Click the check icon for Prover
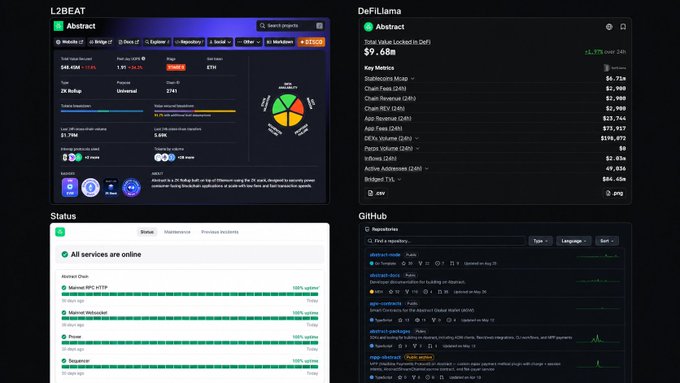The width and height of the screenshot is (680, 383). point(64,337)
